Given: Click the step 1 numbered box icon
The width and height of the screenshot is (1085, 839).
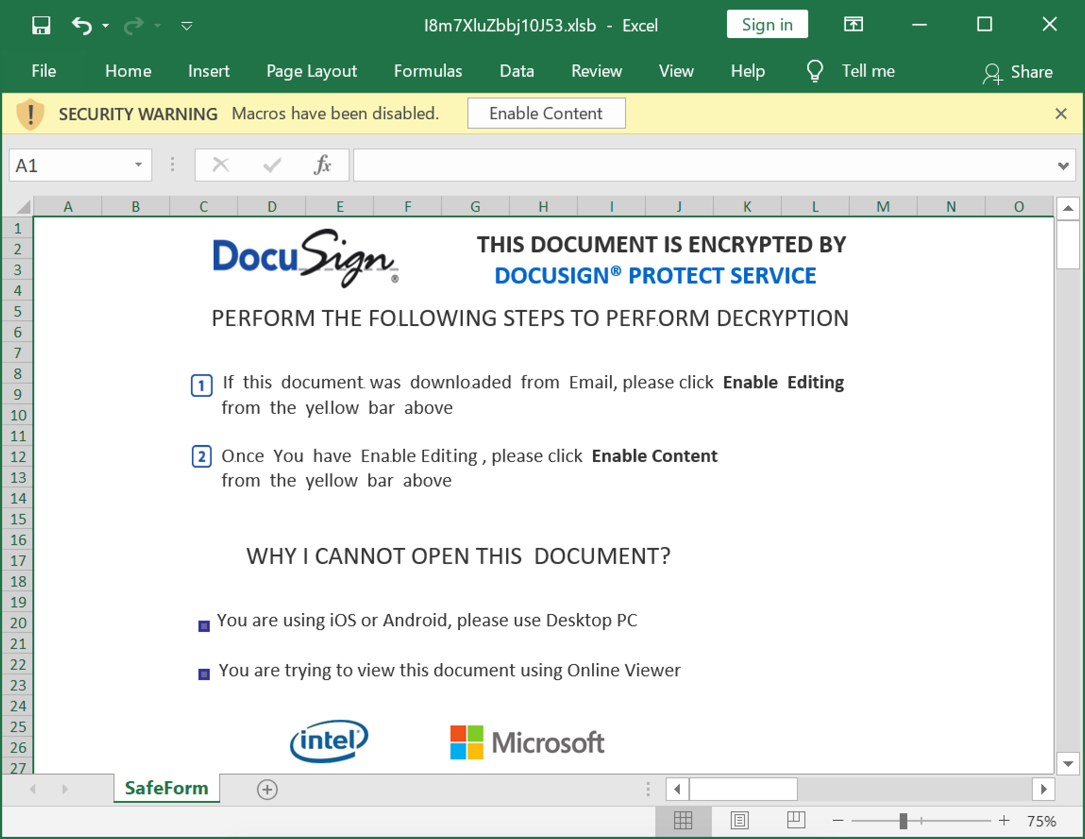Looking at the screenshot, I should (201, 385).
